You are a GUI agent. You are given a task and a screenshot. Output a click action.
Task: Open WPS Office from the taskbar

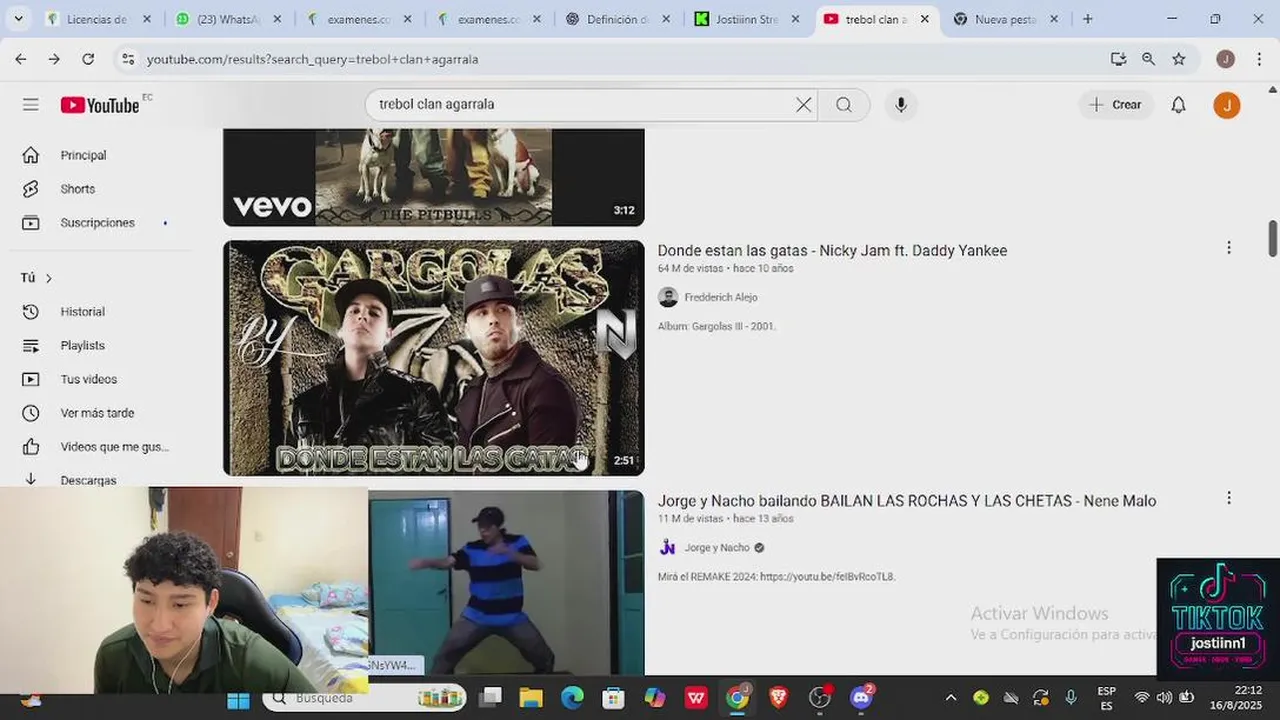pyautogui.click(x=696, y=698)
